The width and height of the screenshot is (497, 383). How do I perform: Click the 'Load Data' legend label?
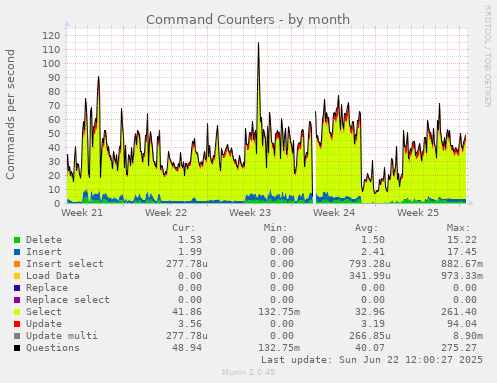(x=53, y=276)
